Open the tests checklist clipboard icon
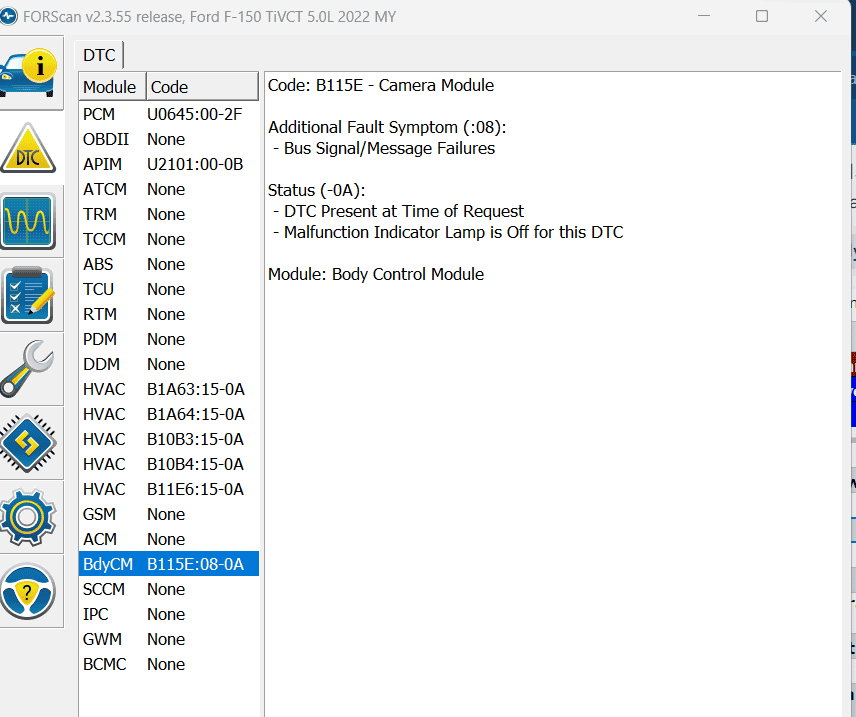856x717 pixels. point(30,295)
